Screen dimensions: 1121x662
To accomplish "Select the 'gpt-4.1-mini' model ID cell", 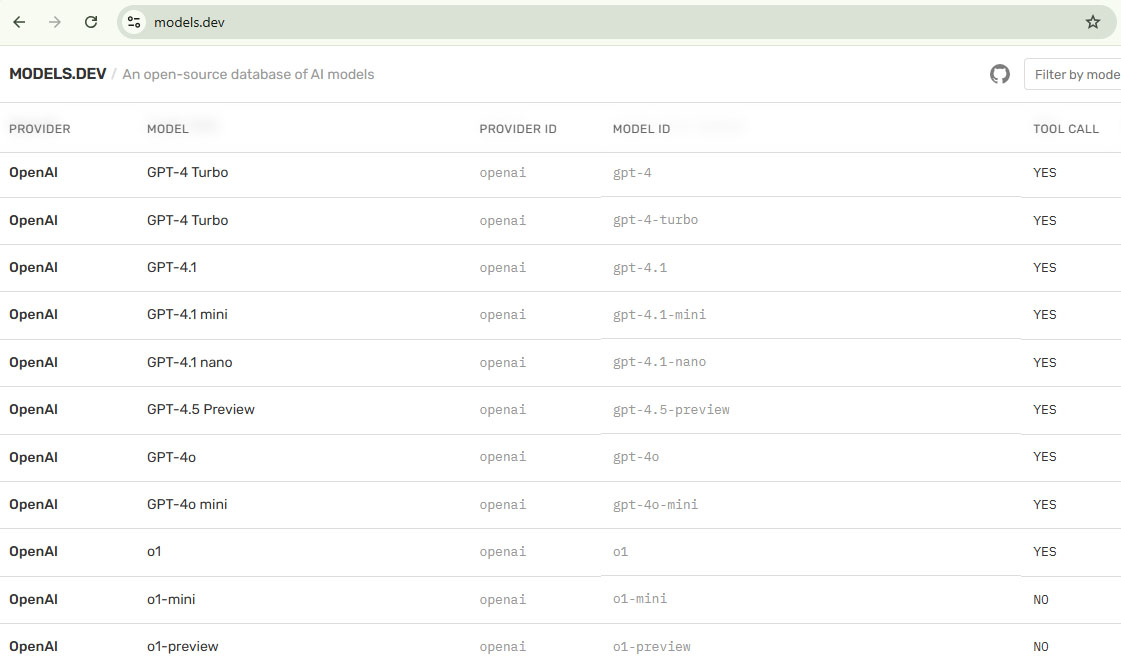I will (x=659, y=315).
